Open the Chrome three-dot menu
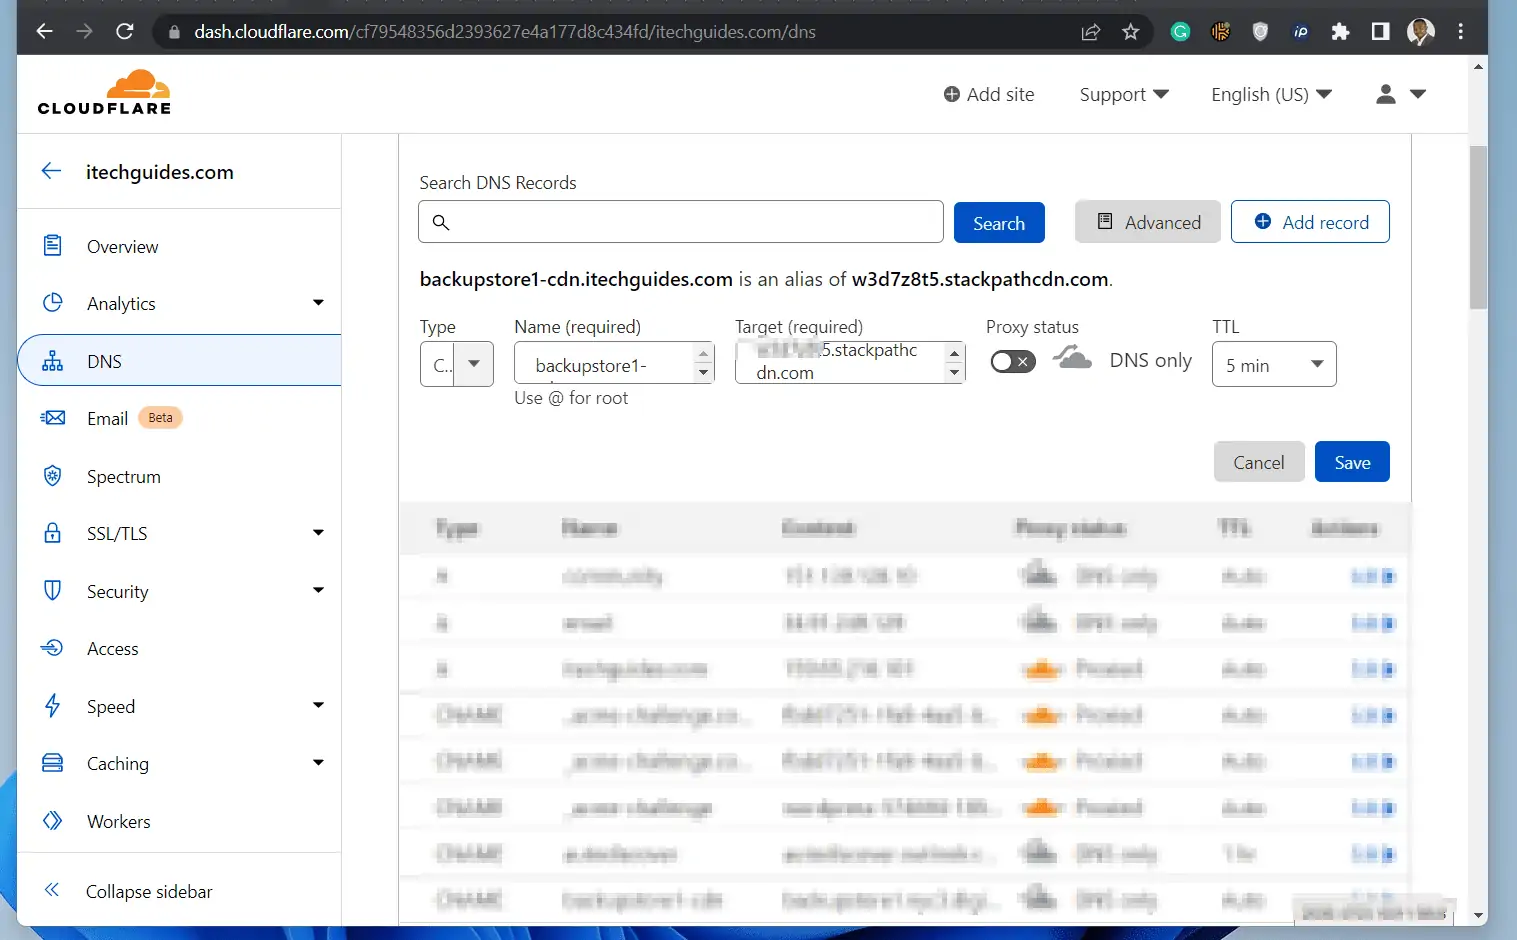Screen dimensions: 1517x940 pyautogui.click(x=1461, y=32)
